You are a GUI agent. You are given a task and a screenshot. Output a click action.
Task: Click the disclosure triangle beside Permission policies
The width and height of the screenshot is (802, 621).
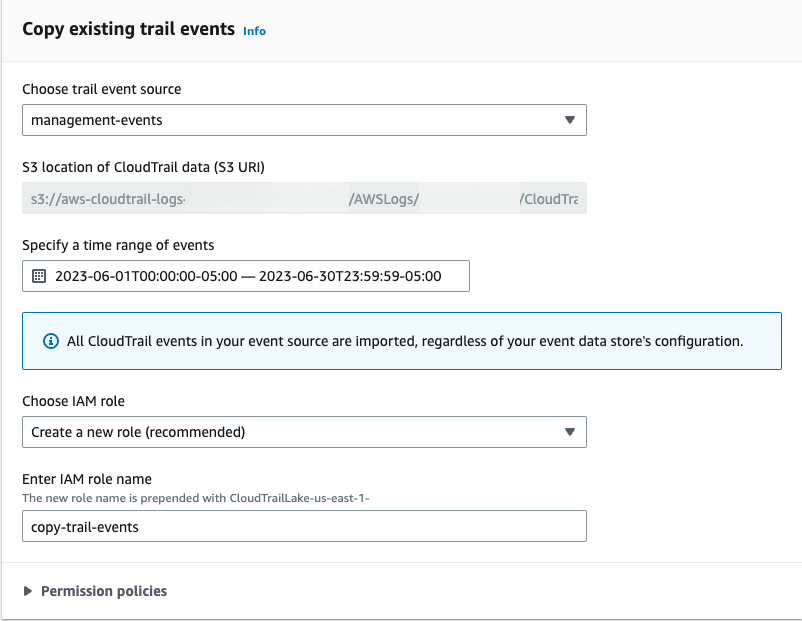coord(27,591)
